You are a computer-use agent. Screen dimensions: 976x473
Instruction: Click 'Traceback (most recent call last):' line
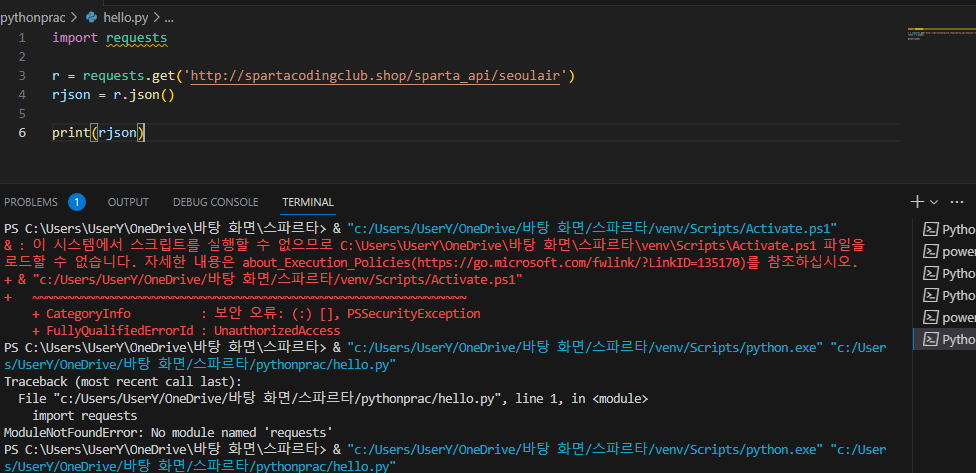[x=123, y=382]
